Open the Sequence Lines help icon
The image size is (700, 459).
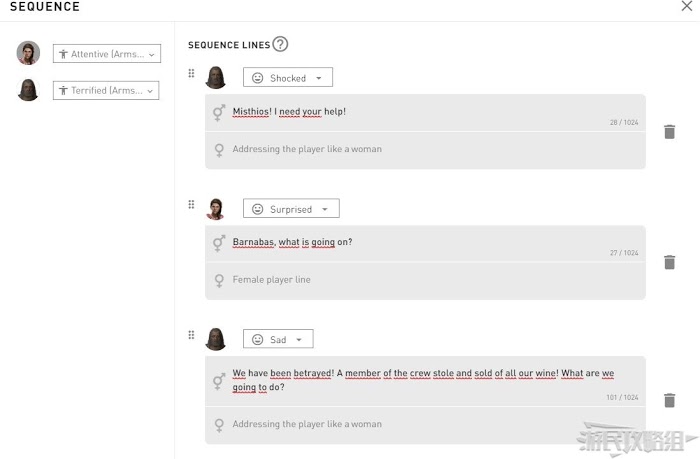280,44
